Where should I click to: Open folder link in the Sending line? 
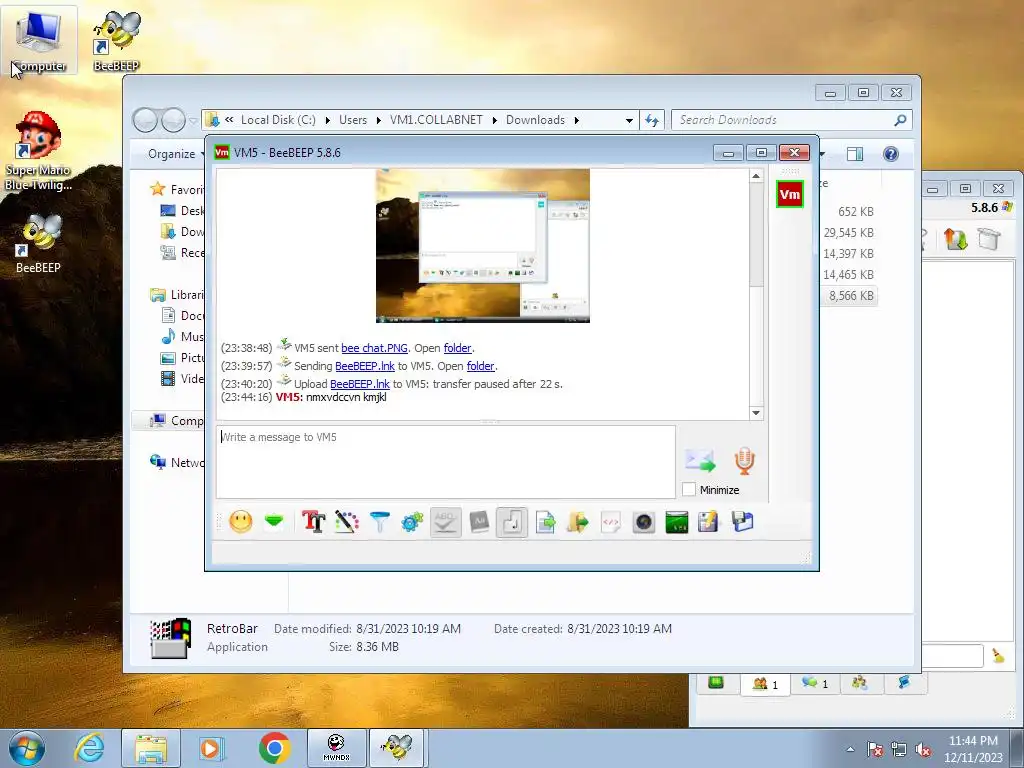coord(480,366)
